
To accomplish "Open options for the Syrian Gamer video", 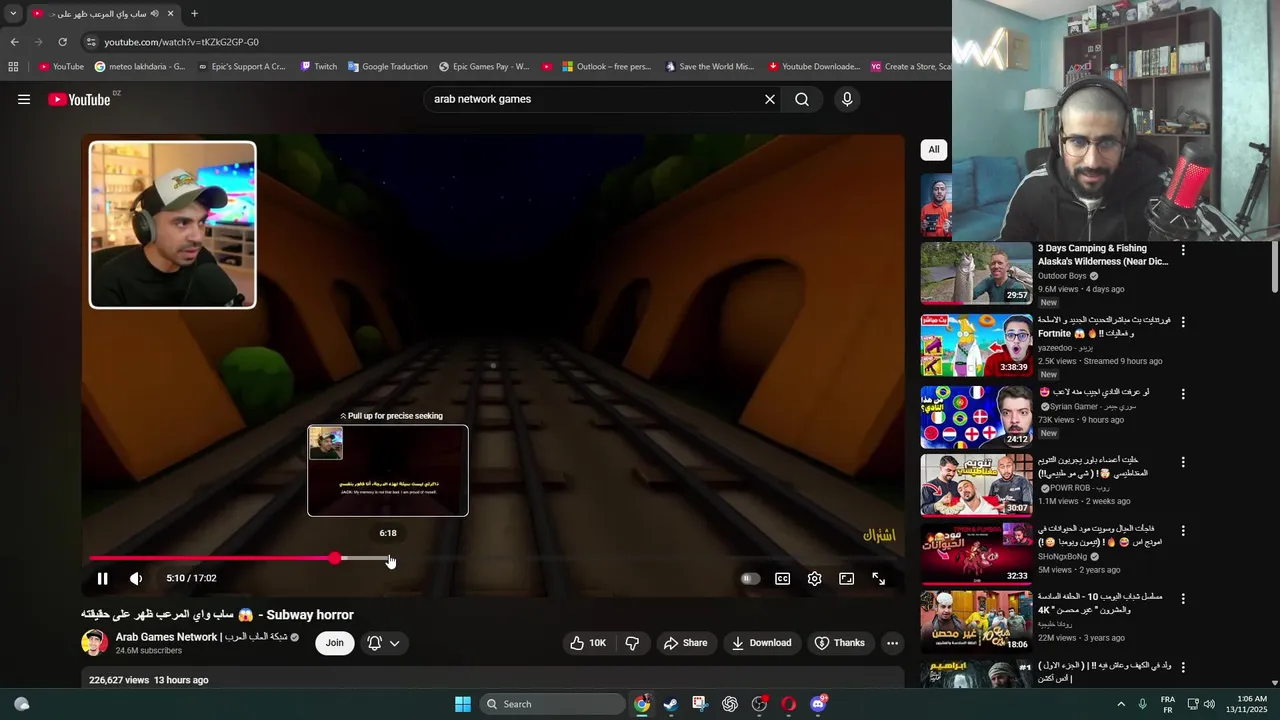I will click(1183, 394).
